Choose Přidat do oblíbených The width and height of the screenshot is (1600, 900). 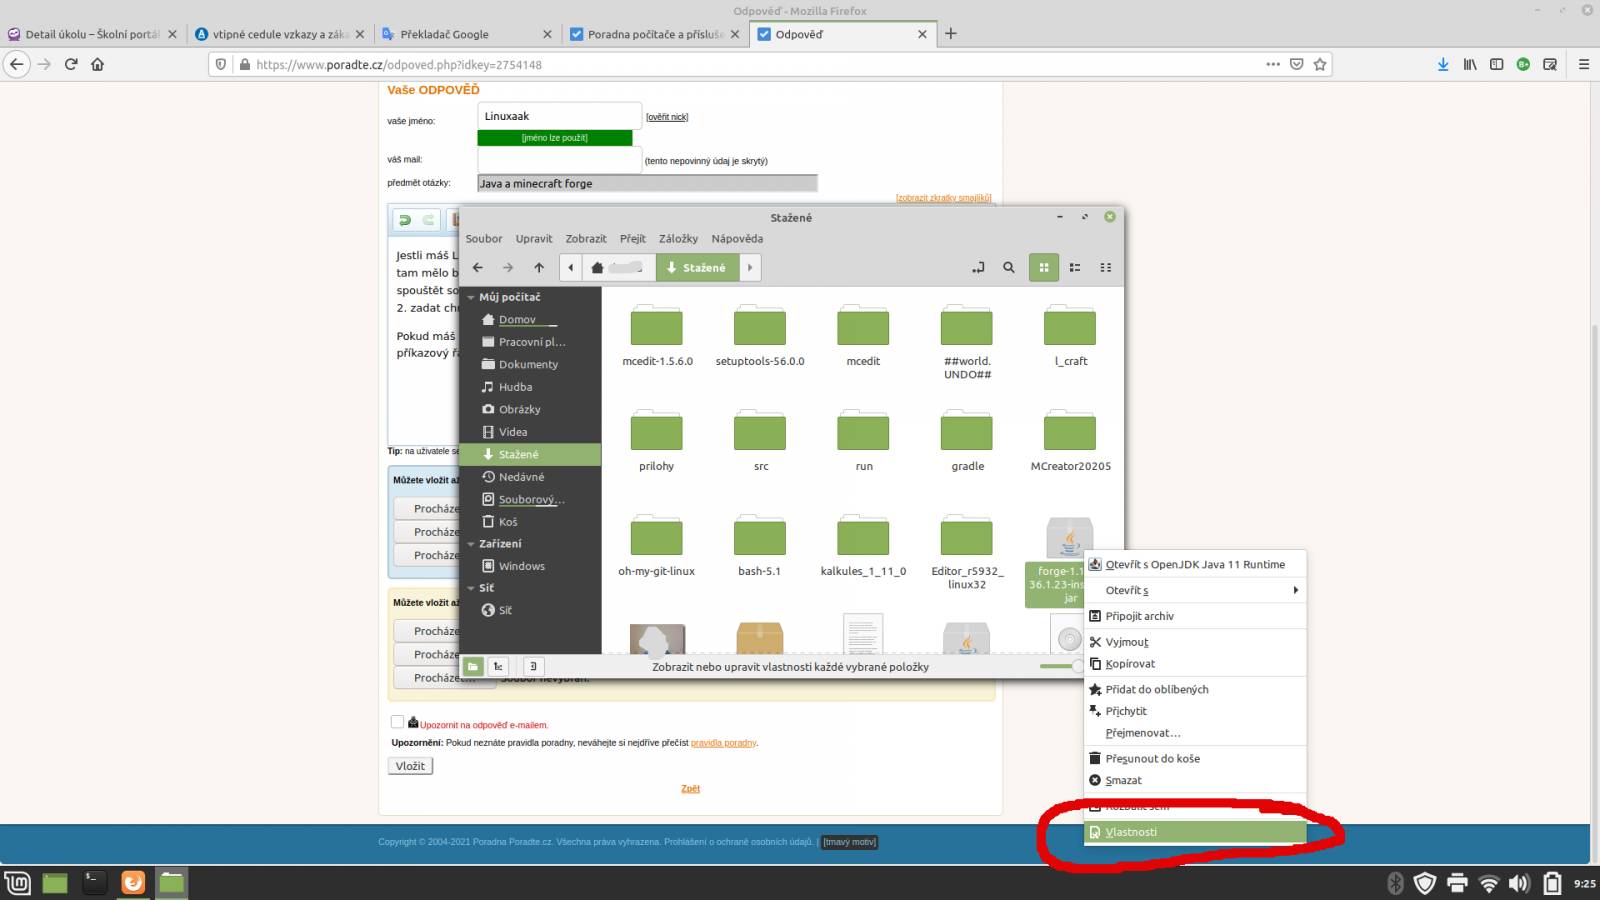1196,689
